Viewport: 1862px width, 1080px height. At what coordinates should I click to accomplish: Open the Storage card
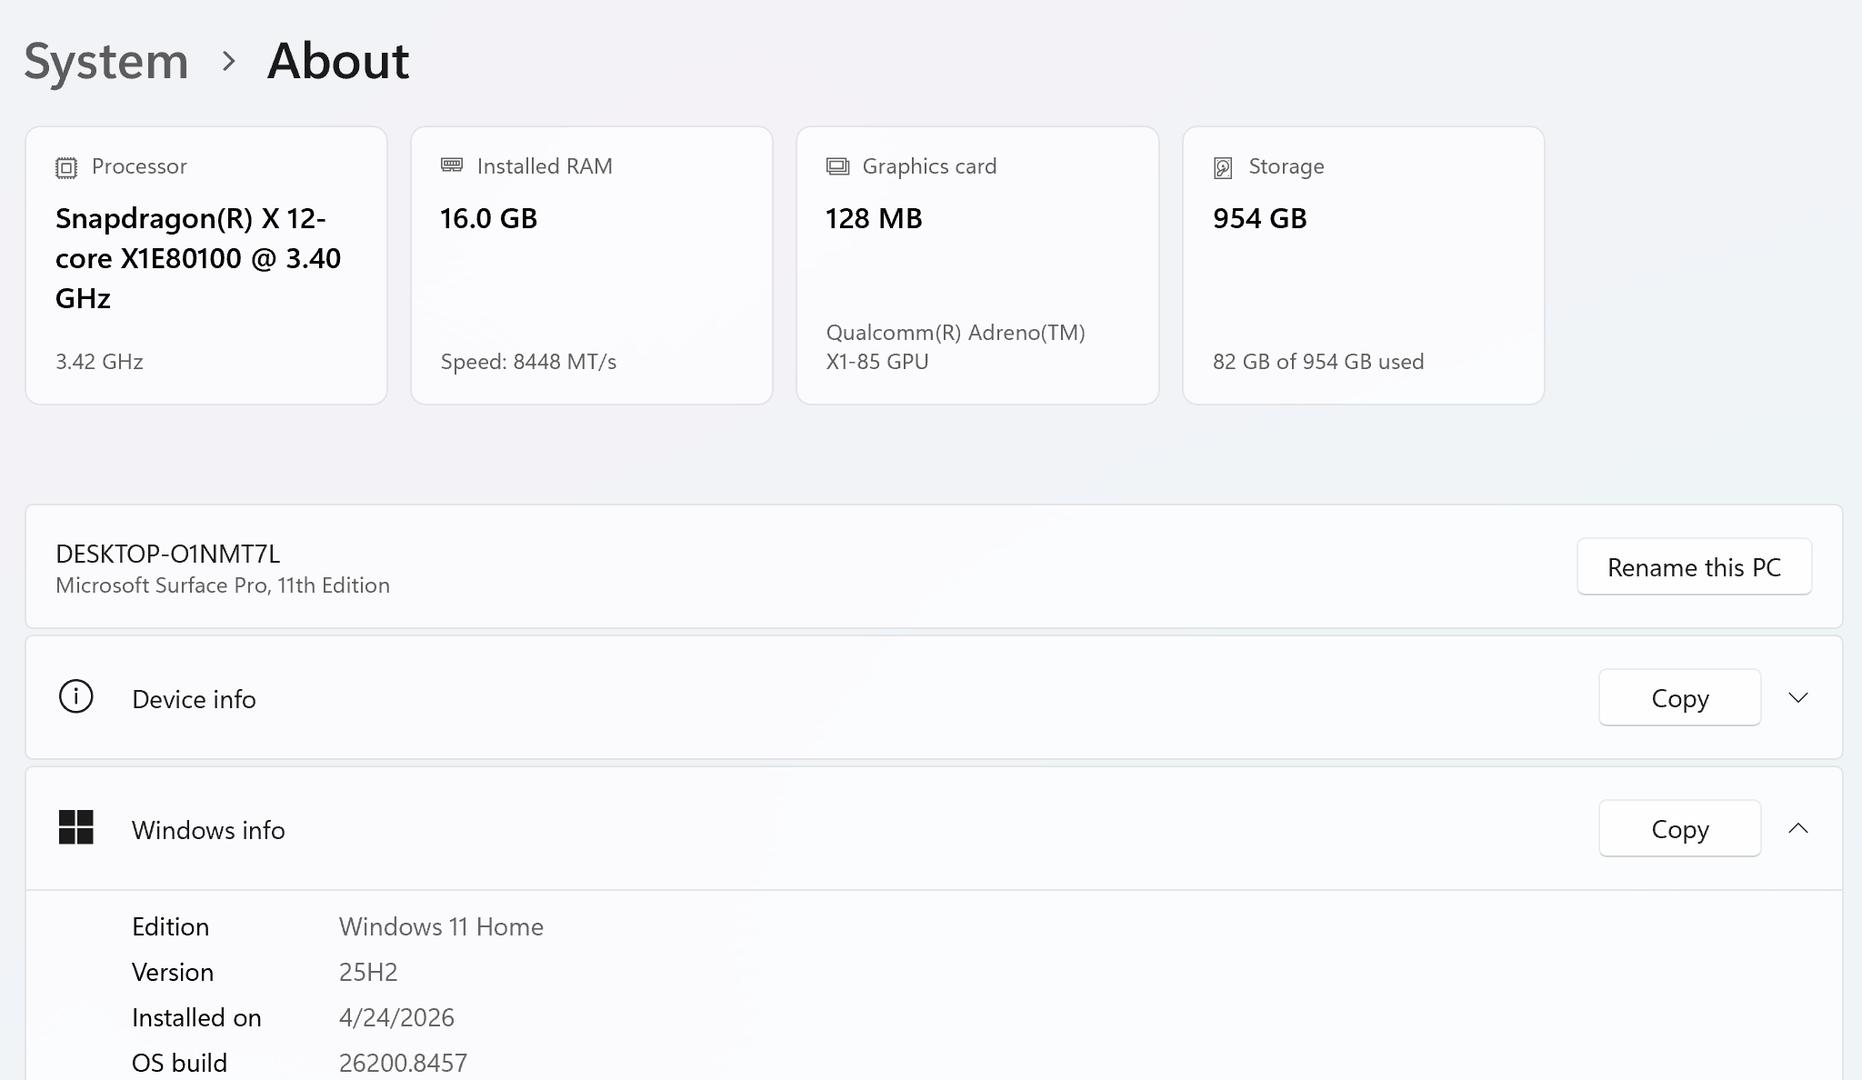pyautogui.click(x=1364, y=265)
